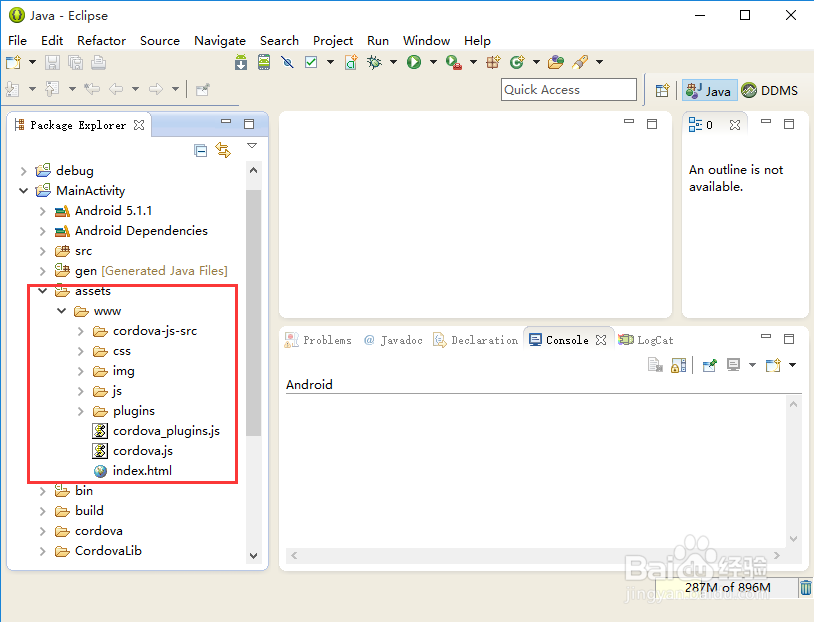Click Package Explorer scroll down arrow
The width and height of the screenshot is (814, 622).
[253, 556]
